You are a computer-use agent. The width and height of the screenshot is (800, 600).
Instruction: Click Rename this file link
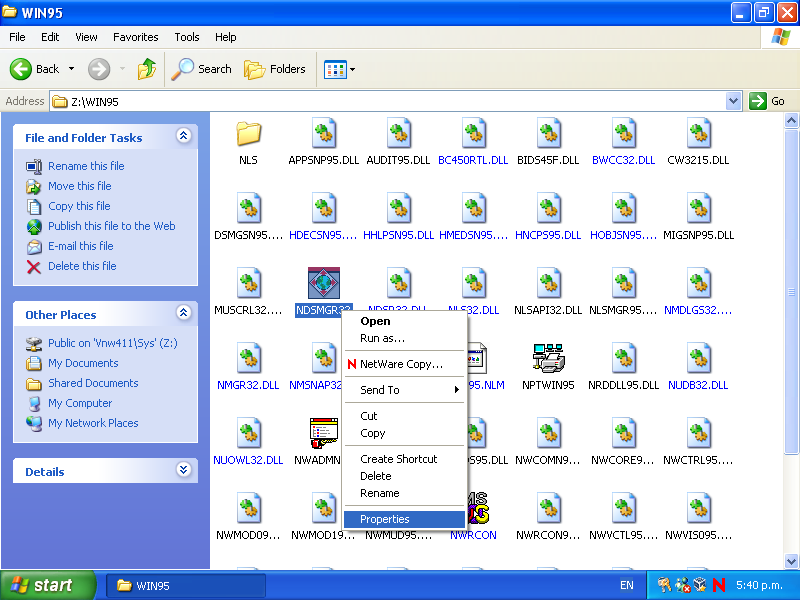tap(86, 166)
